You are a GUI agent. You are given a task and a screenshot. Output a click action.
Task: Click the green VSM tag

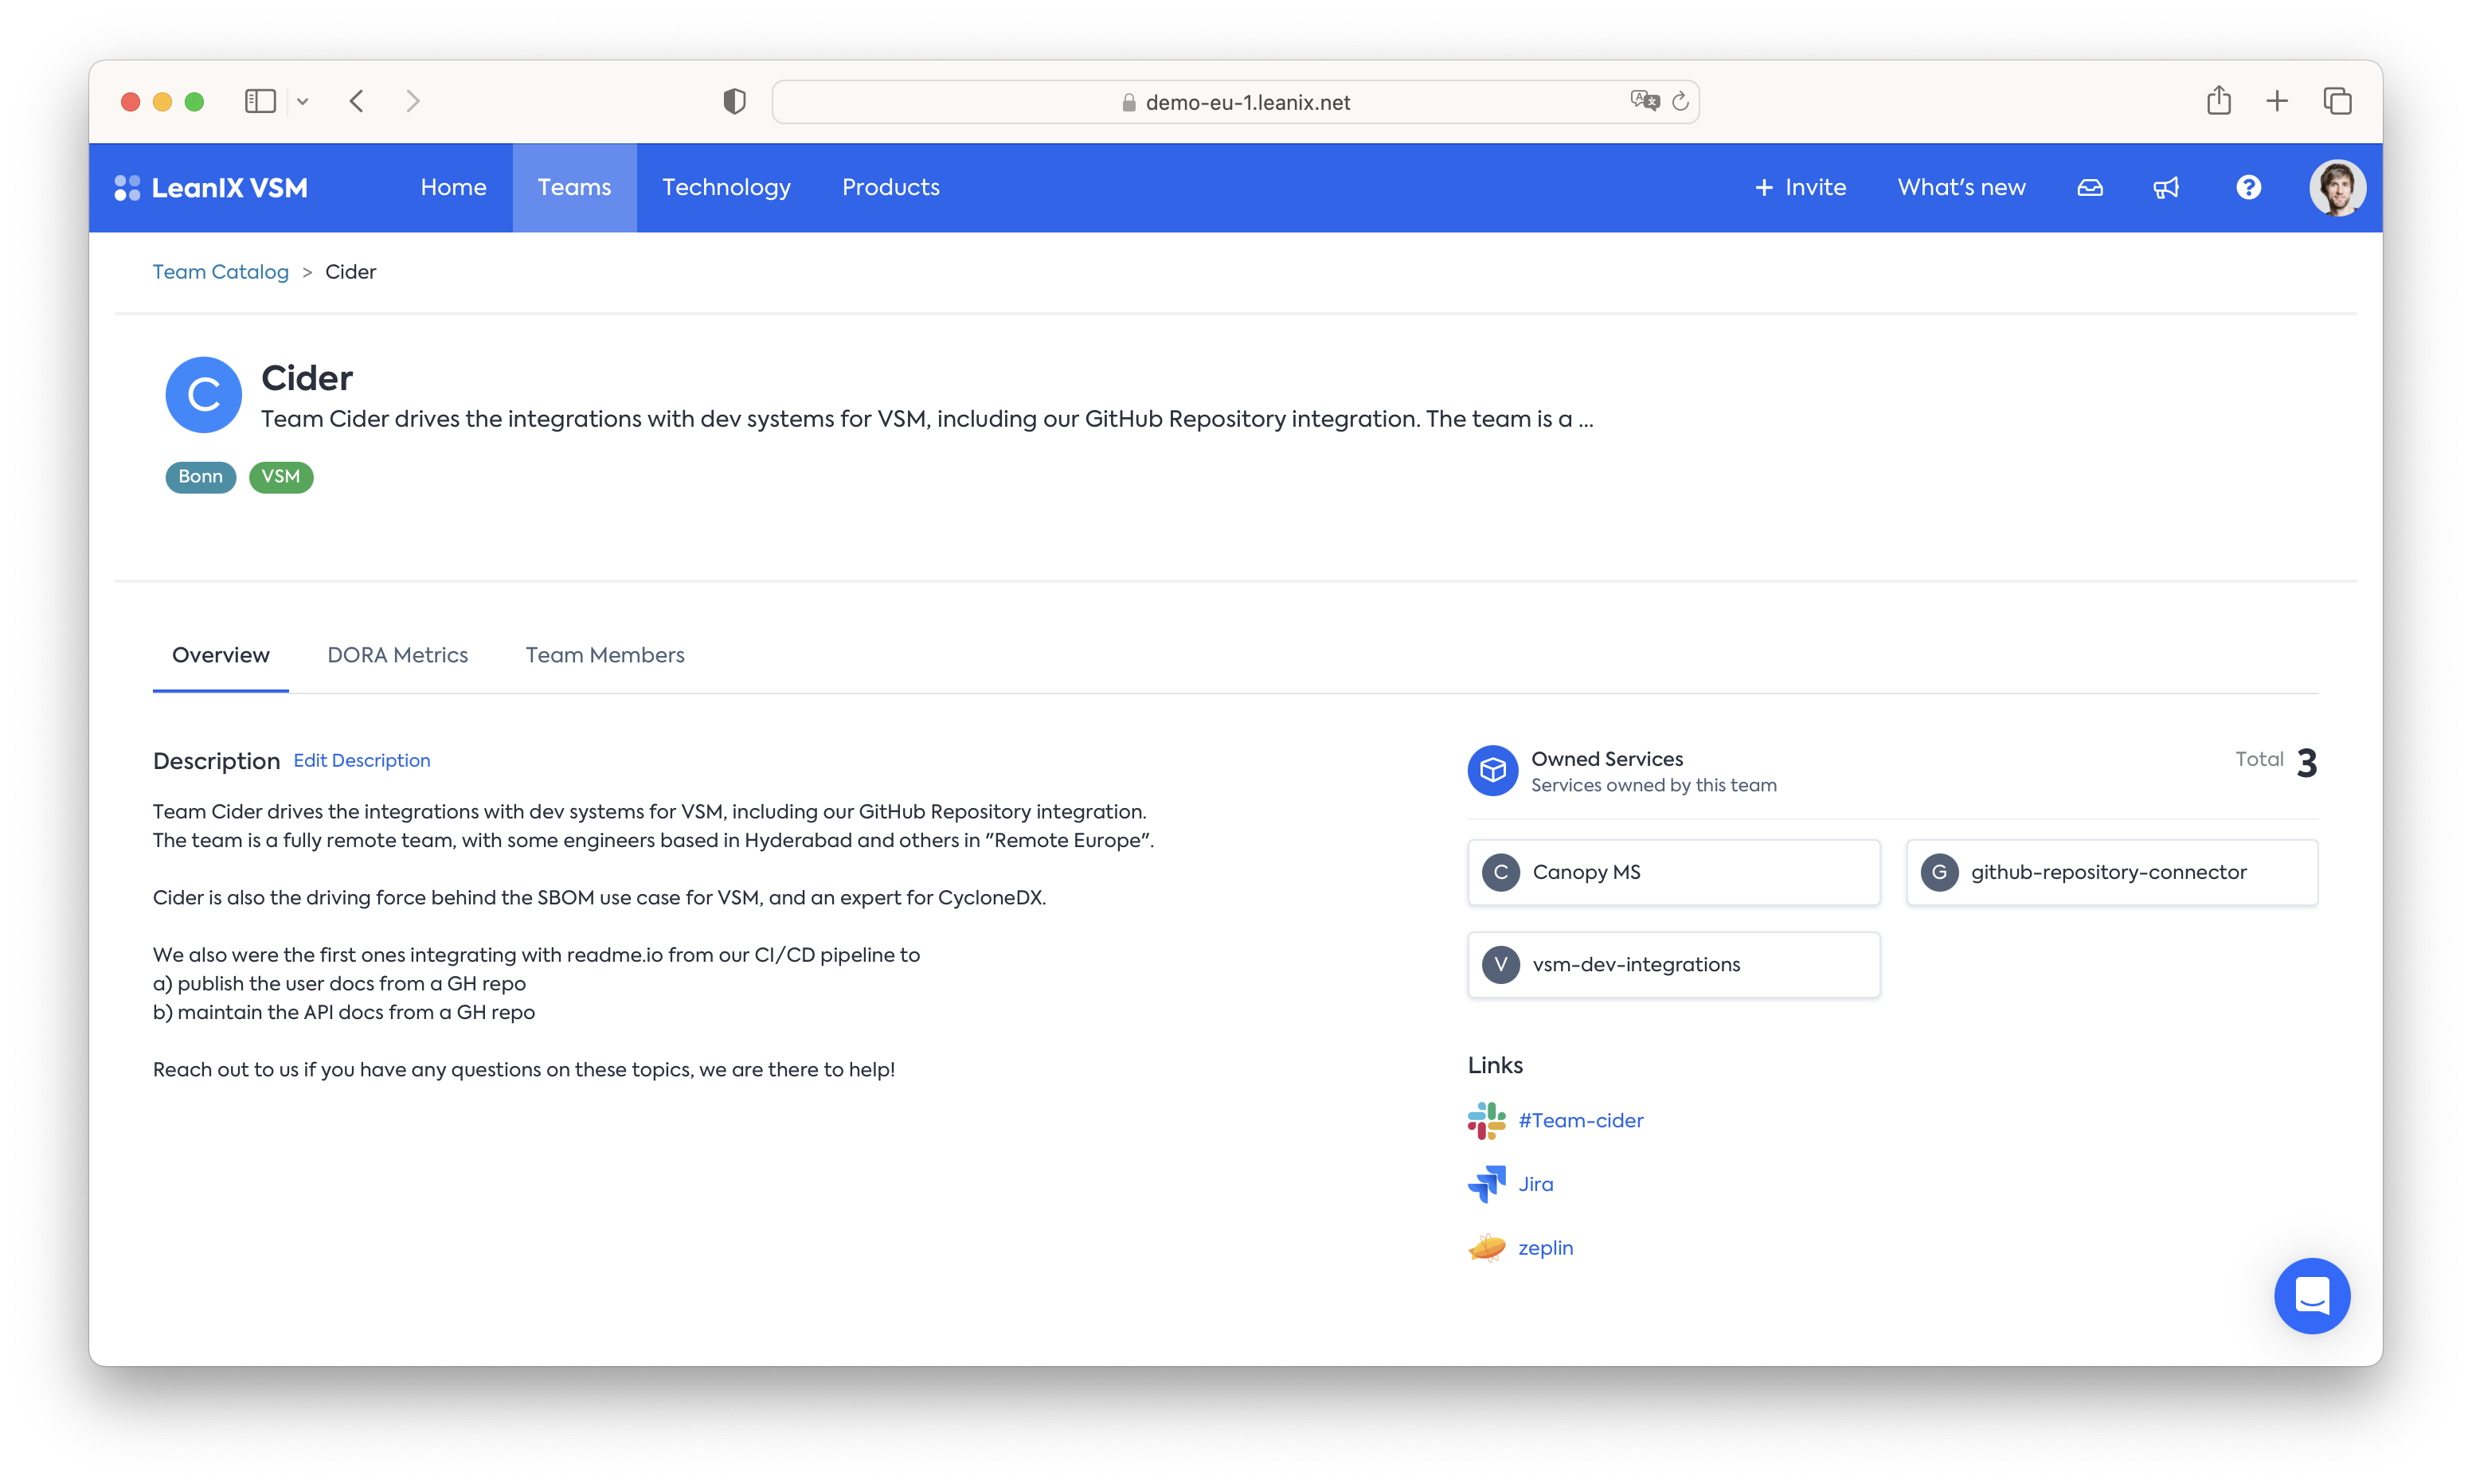pyautogui.click(x=281, y=477)
